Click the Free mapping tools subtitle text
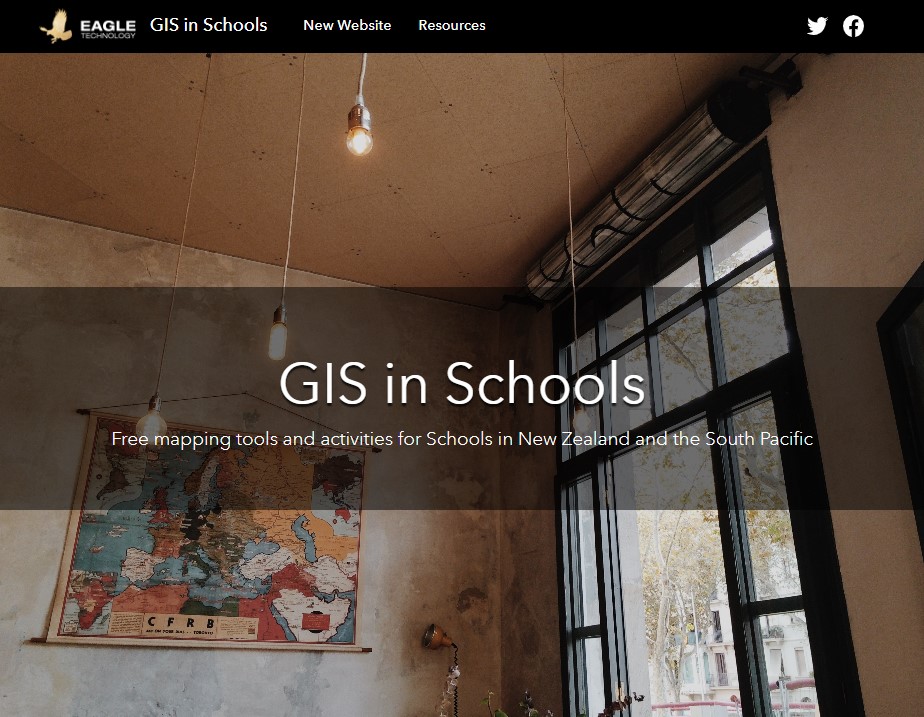 pyautogui.click(x=462, y=439)
